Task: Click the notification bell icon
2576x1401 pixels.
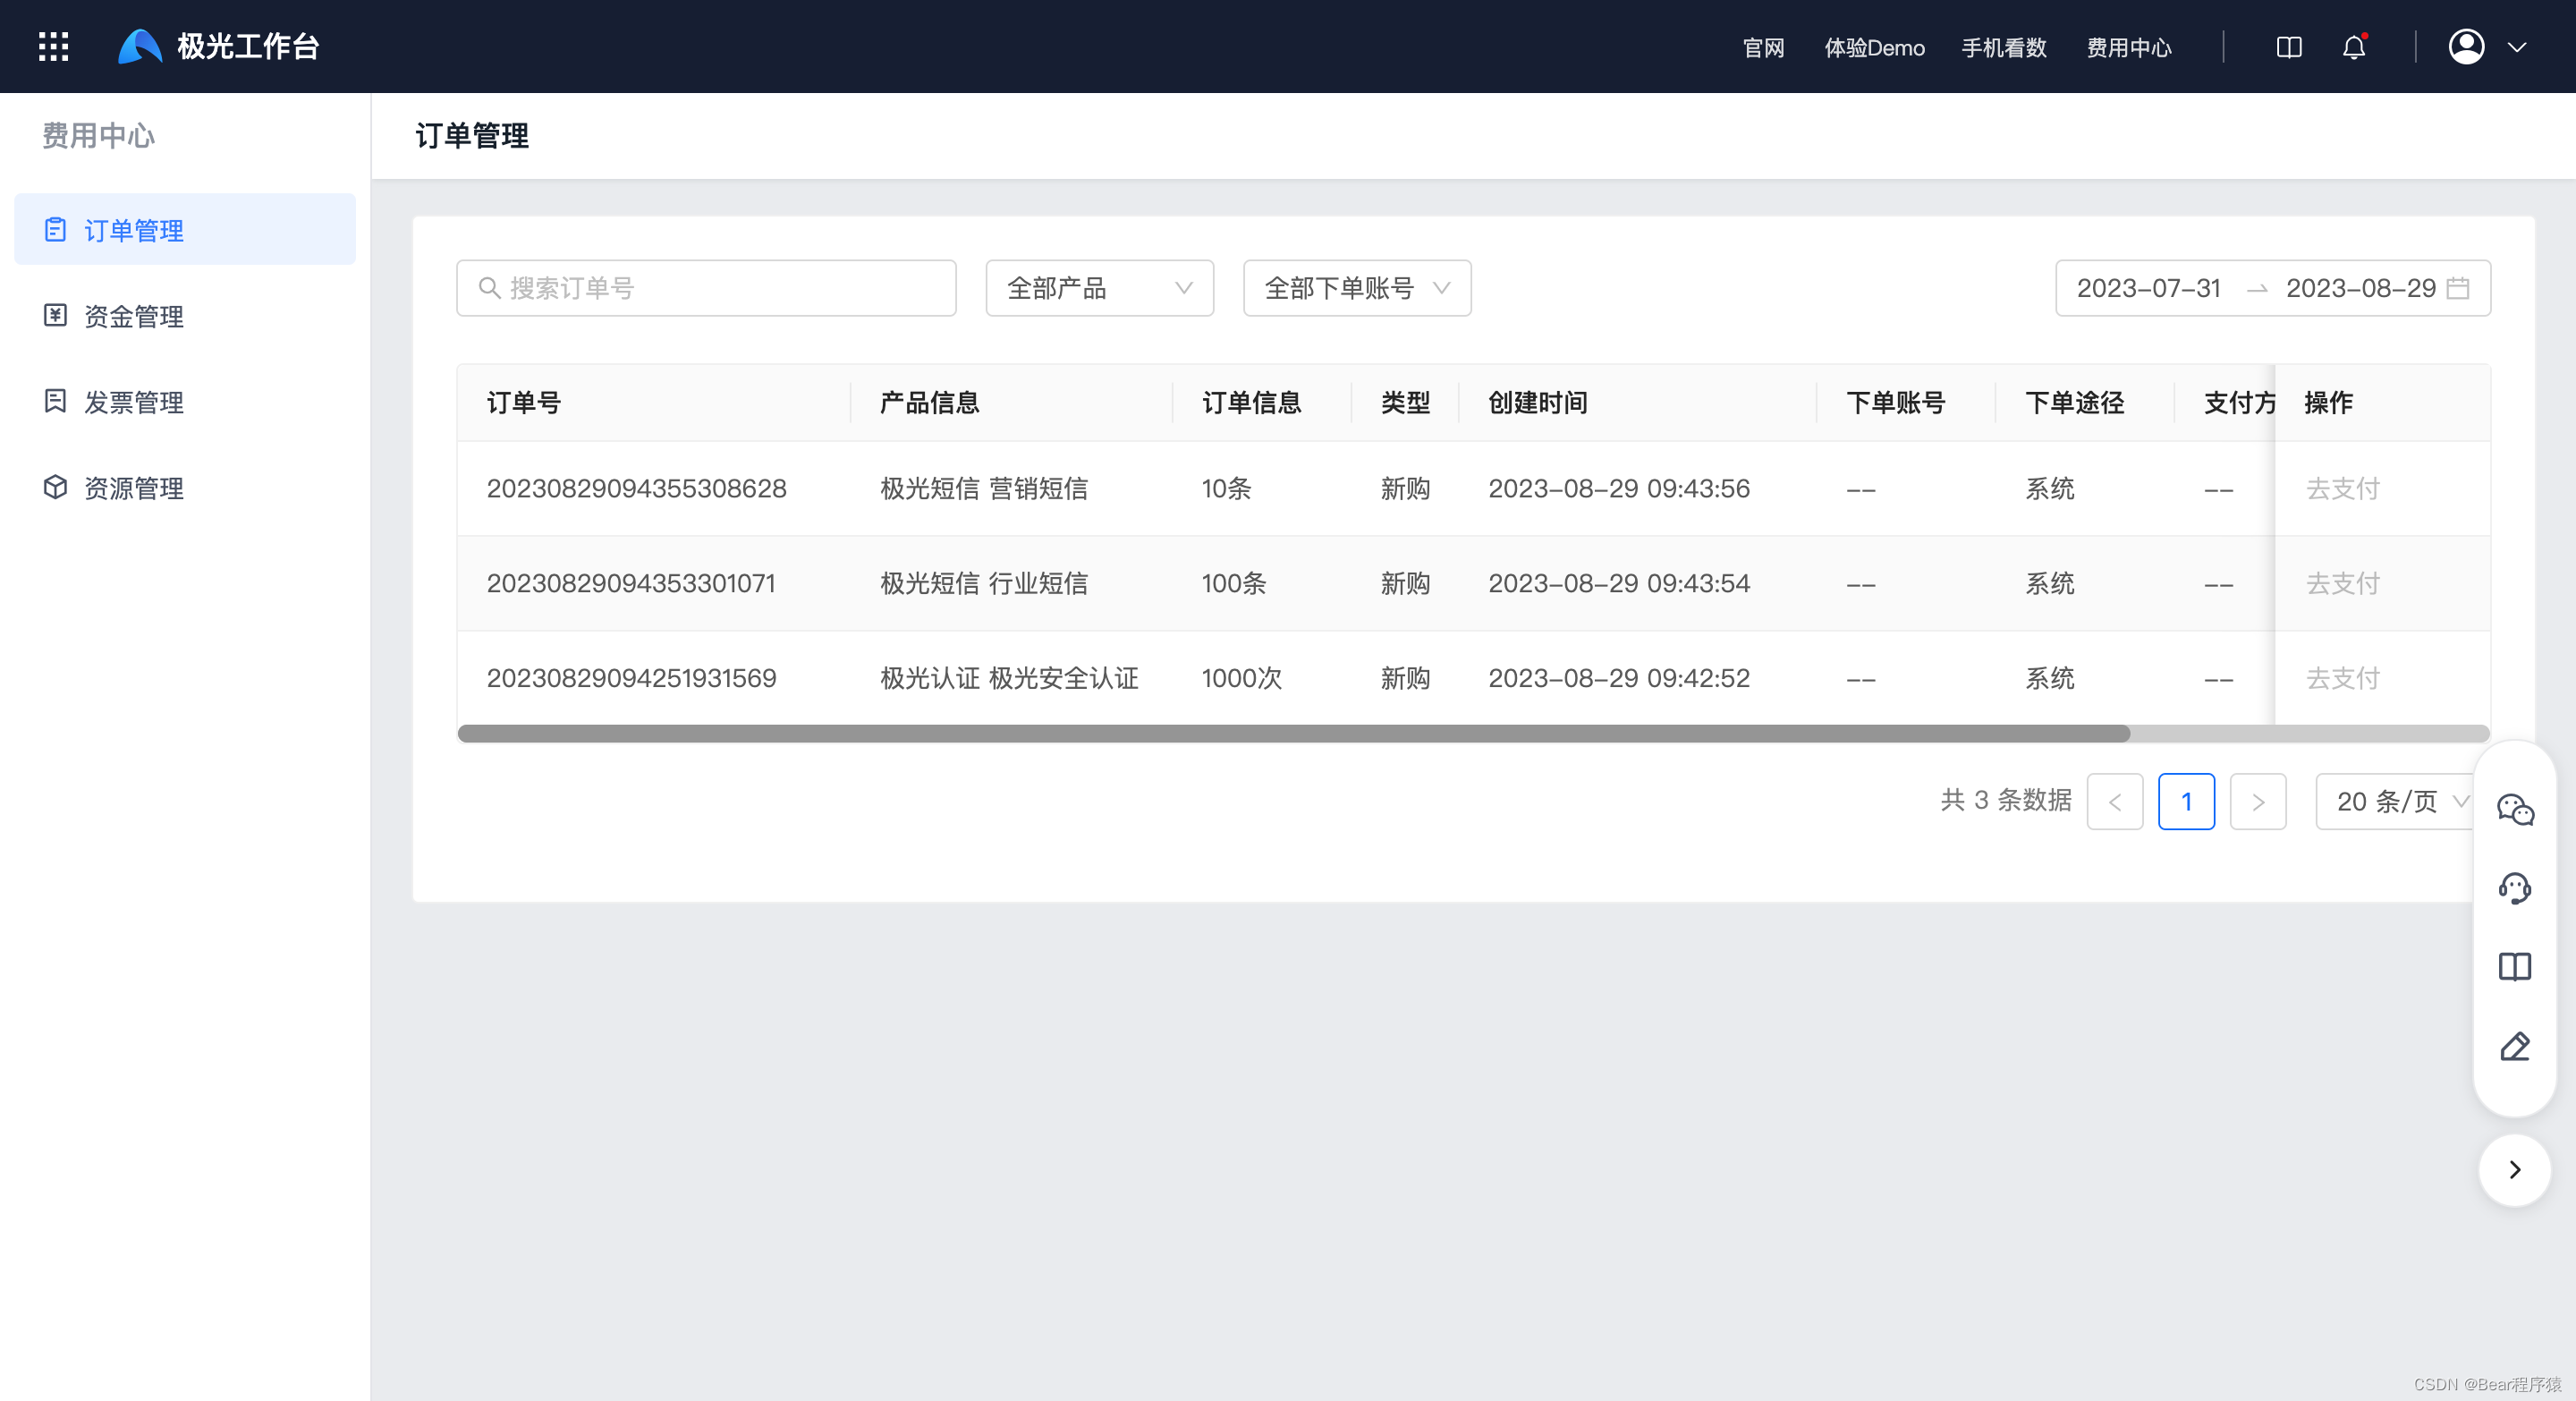Action: [x=2354, y=47]
